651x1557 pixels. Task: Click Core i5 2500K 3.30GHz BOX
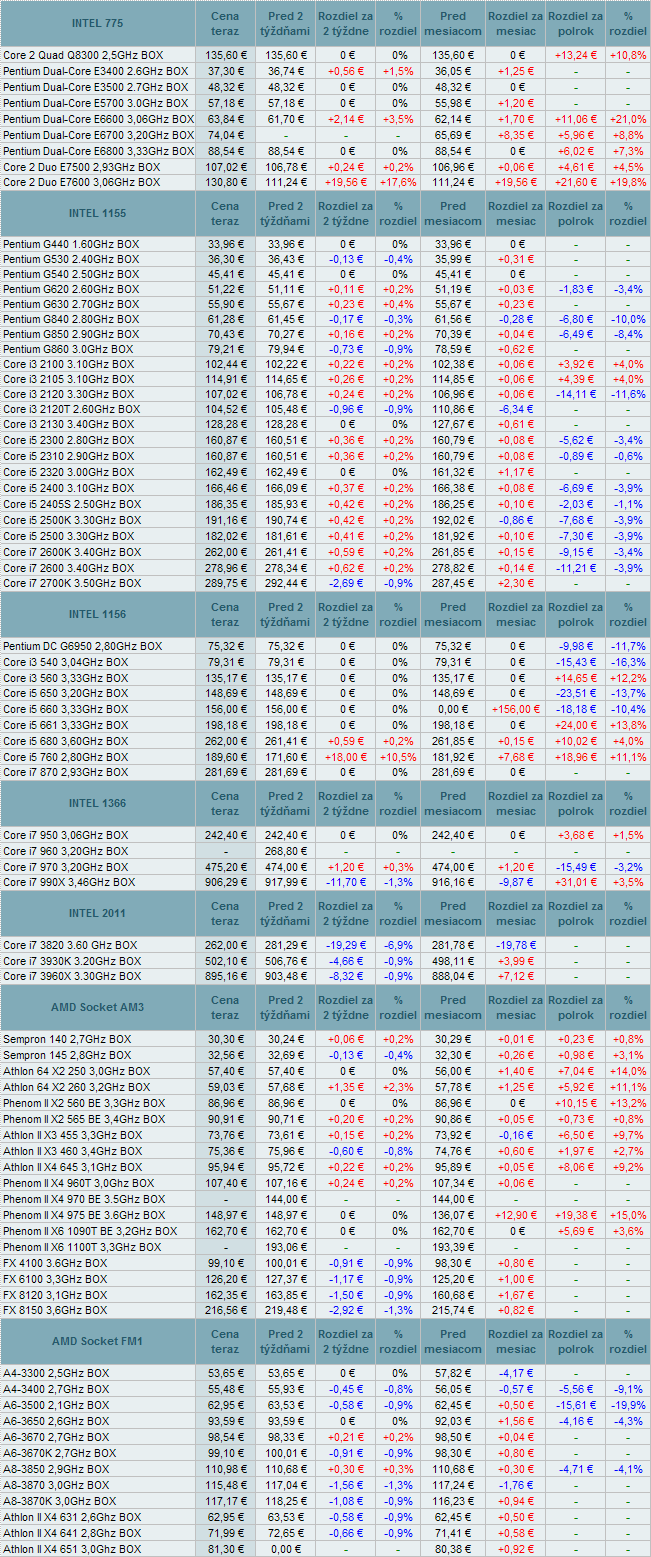point(72,521)
